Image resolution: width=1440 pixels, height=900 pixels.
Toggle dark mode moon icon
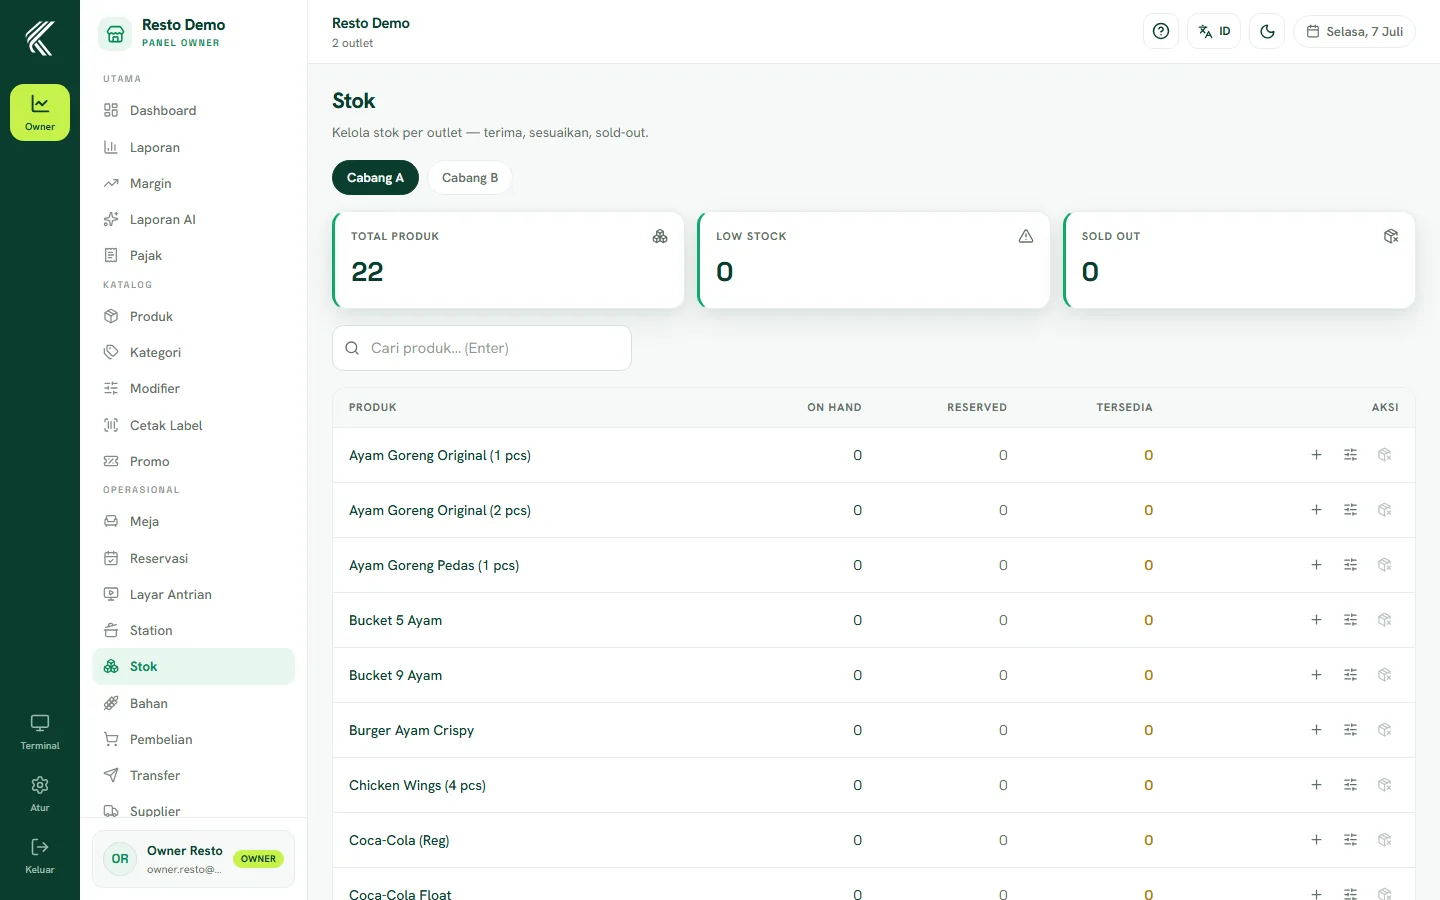click(1267, 31)
